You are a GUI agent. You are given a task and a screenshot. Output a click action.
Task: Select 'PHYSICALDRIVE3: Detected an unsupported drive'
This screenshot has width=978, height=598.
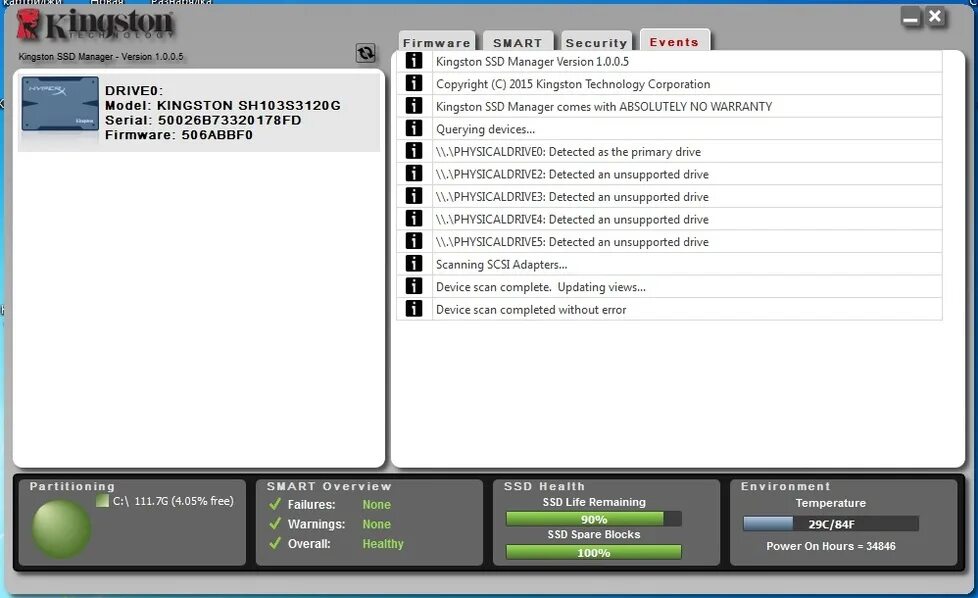pyautogui.click(x=572, y=196)
